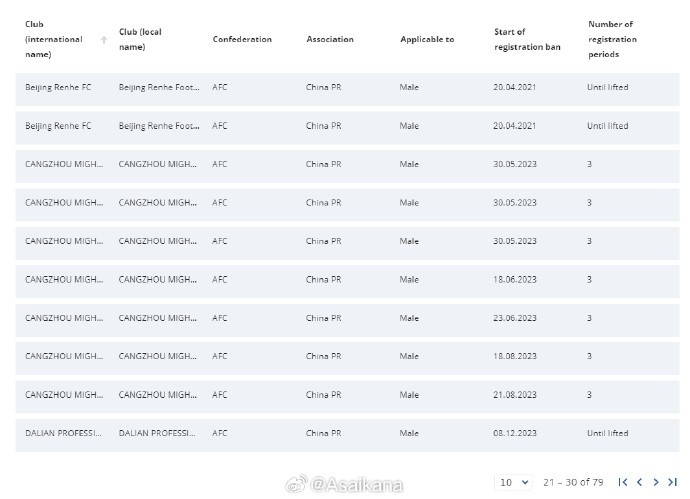This screenshot has width=690, height=499.
Task: Select the first Beijing Renhe FC row
Action: [58, 88]
